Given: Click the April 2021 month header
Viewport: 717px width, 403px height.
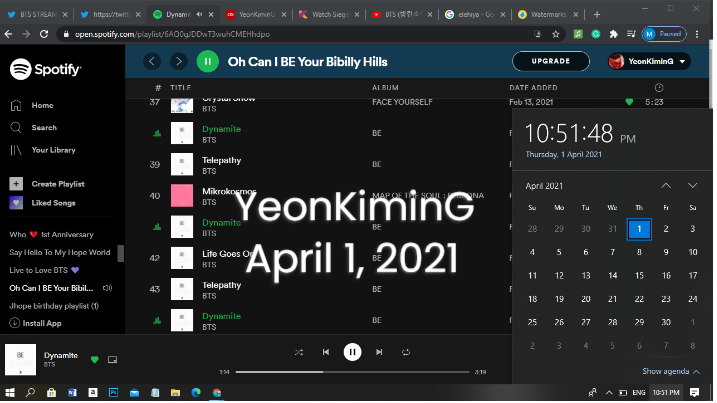Looking at the screenshot, I should pyautogui.click(x=546, y=187).
